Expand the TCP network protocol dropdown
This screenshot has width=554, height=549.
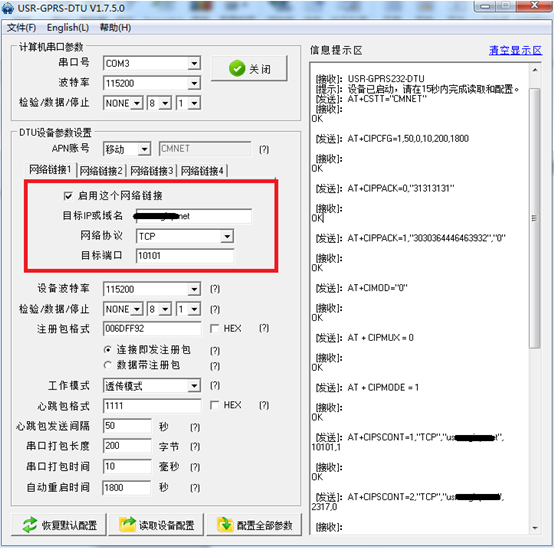point(227,236)
